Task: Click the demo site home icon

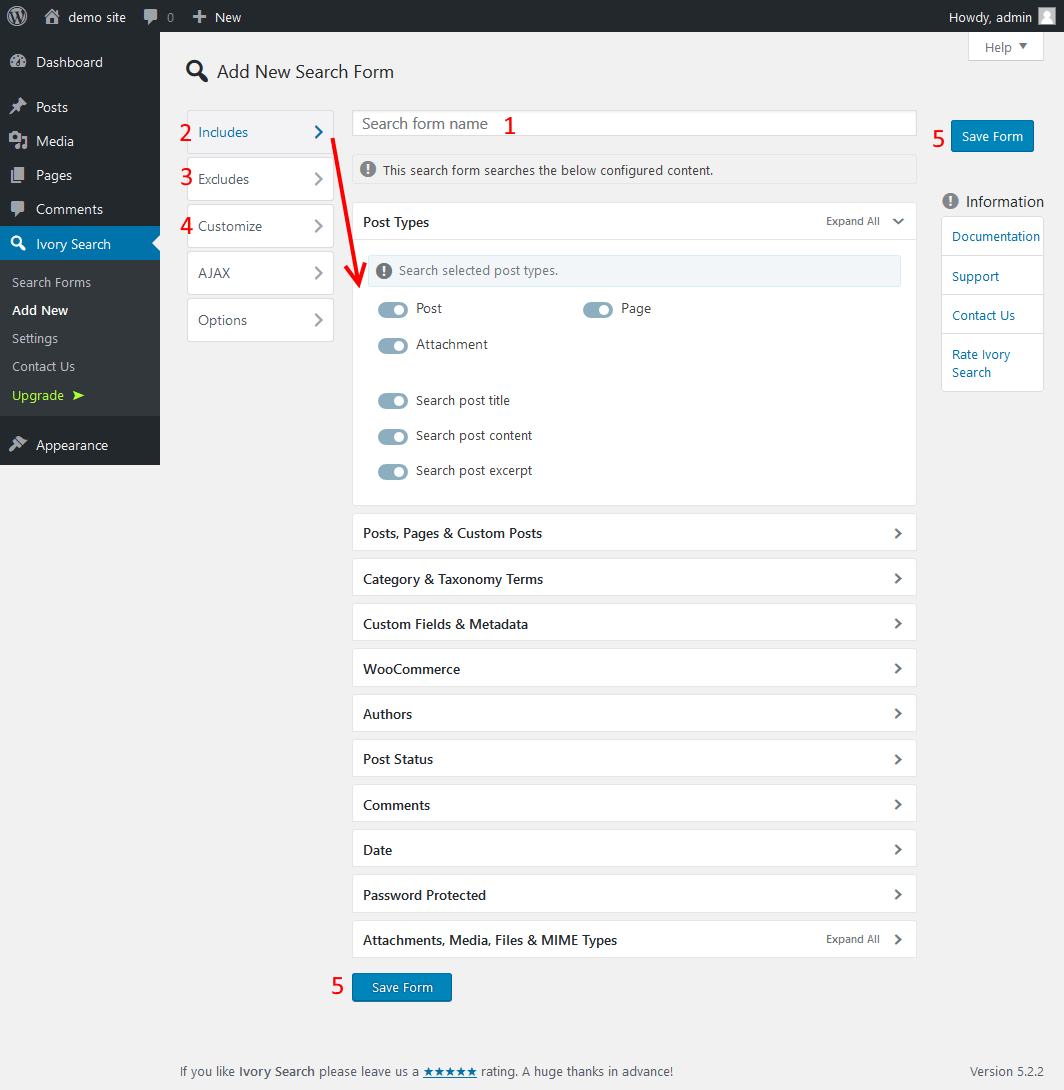Action: (51, 17)
